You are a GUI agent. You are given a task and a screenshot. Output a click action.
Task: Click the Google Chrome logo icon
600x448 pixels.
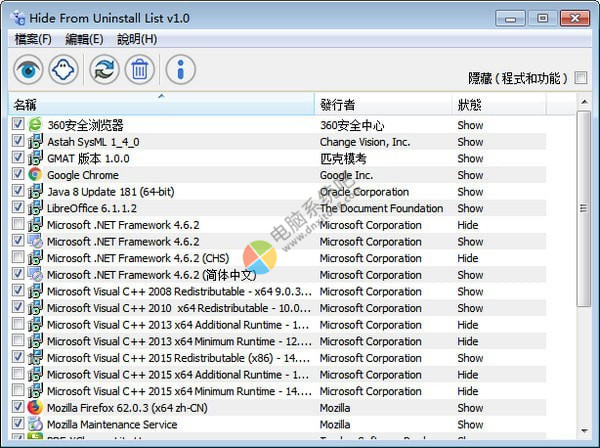click(35, 174)
